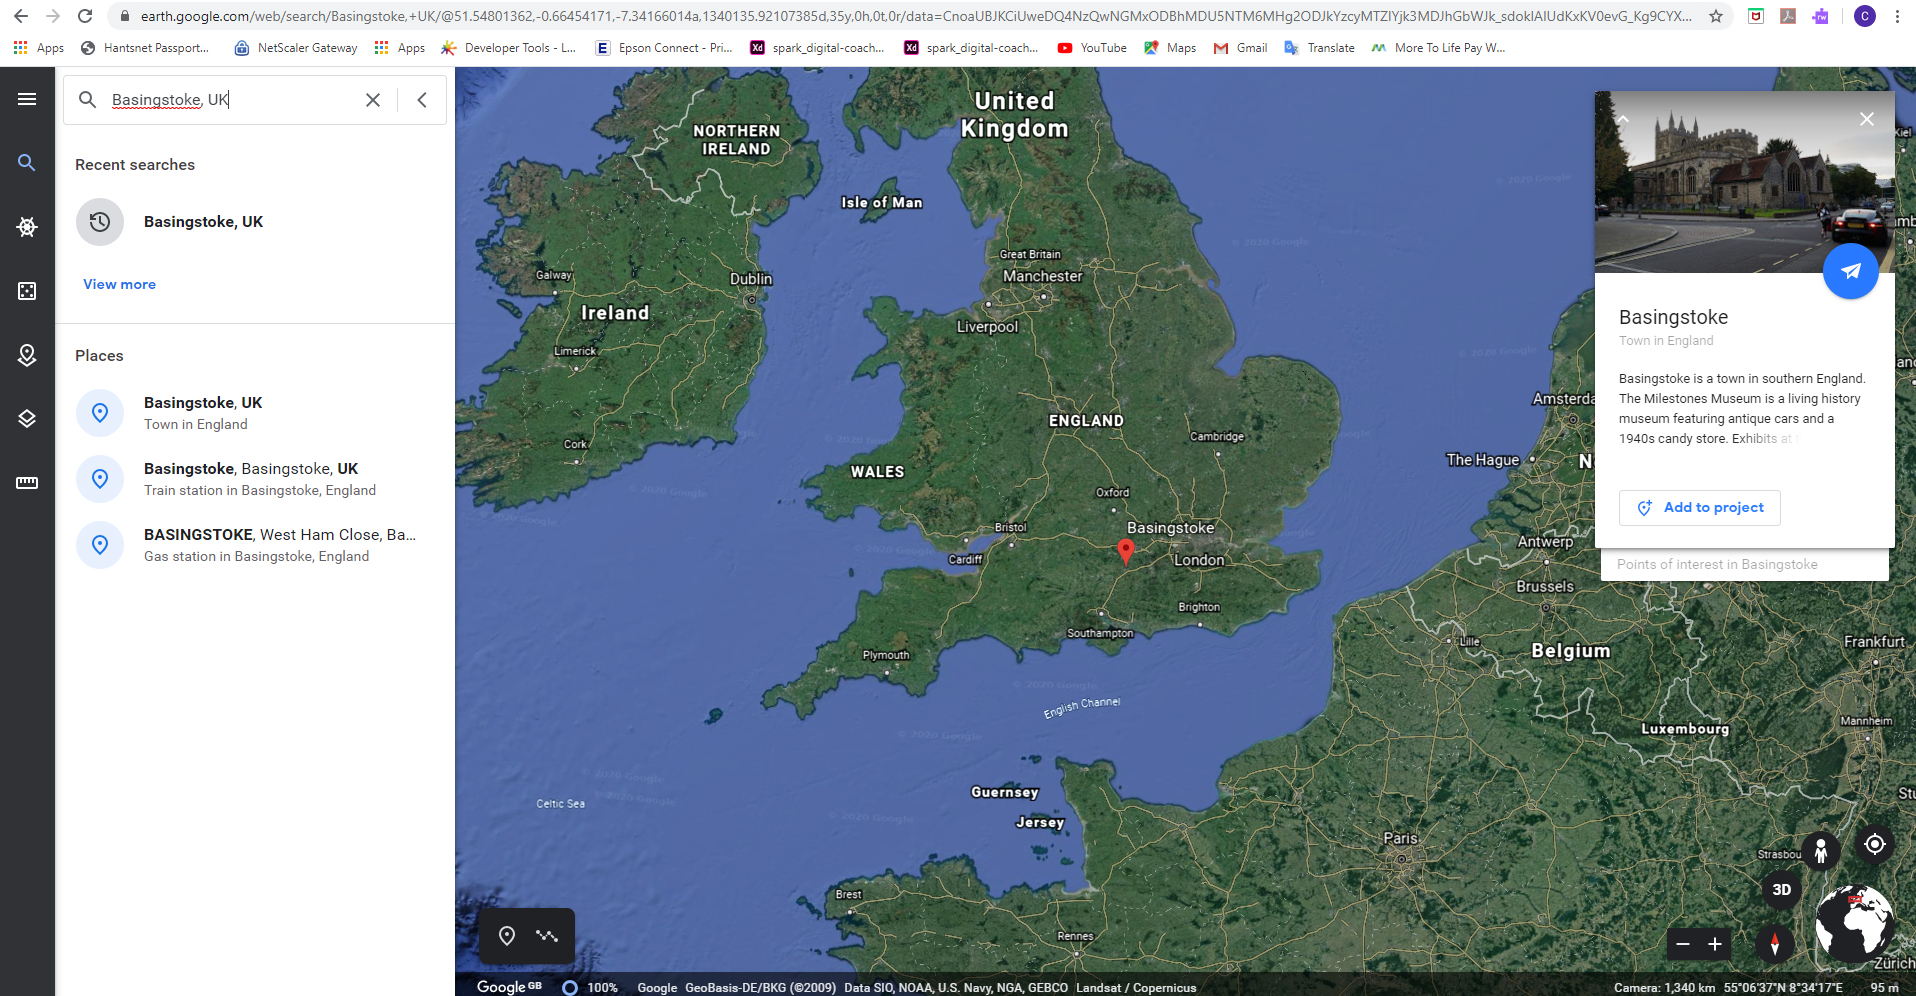The image size is (1916, 996).
Task: Open Voyager ship's wheel icon
Action: pyautogui.click(x=27, y=227)
